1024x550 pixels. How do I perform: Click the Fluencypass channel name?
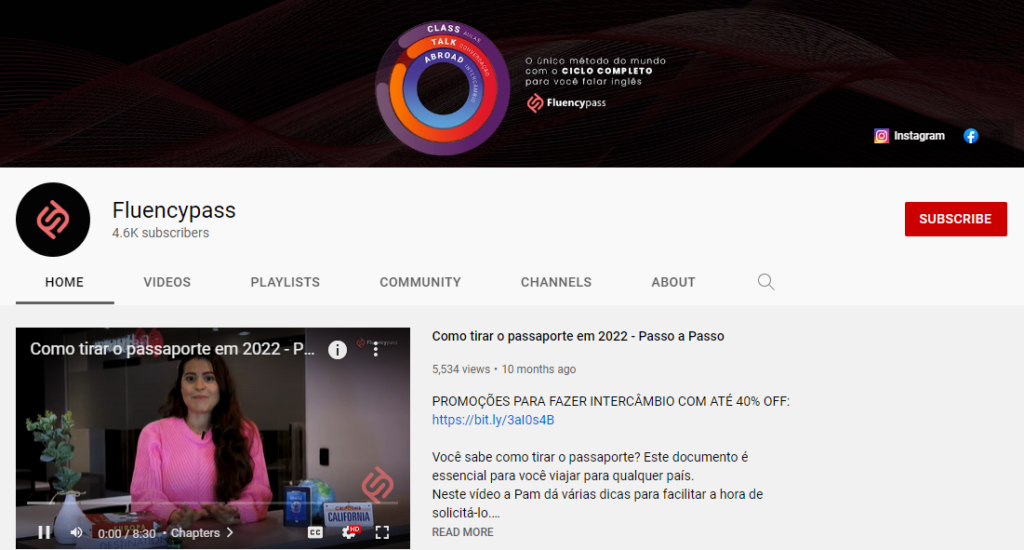(x=174, y=210)
